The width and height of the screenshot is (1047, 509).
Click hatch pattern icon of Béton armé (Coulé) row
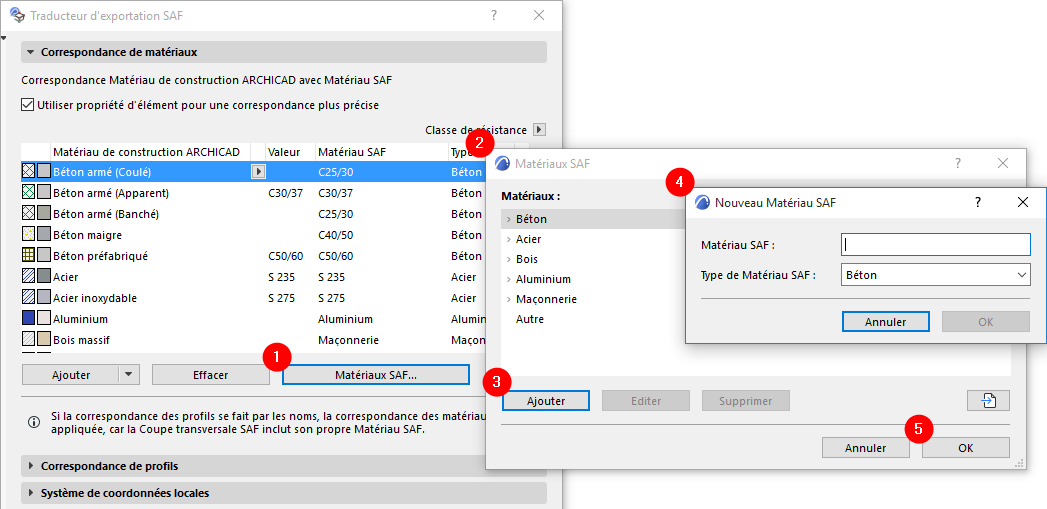29,172
